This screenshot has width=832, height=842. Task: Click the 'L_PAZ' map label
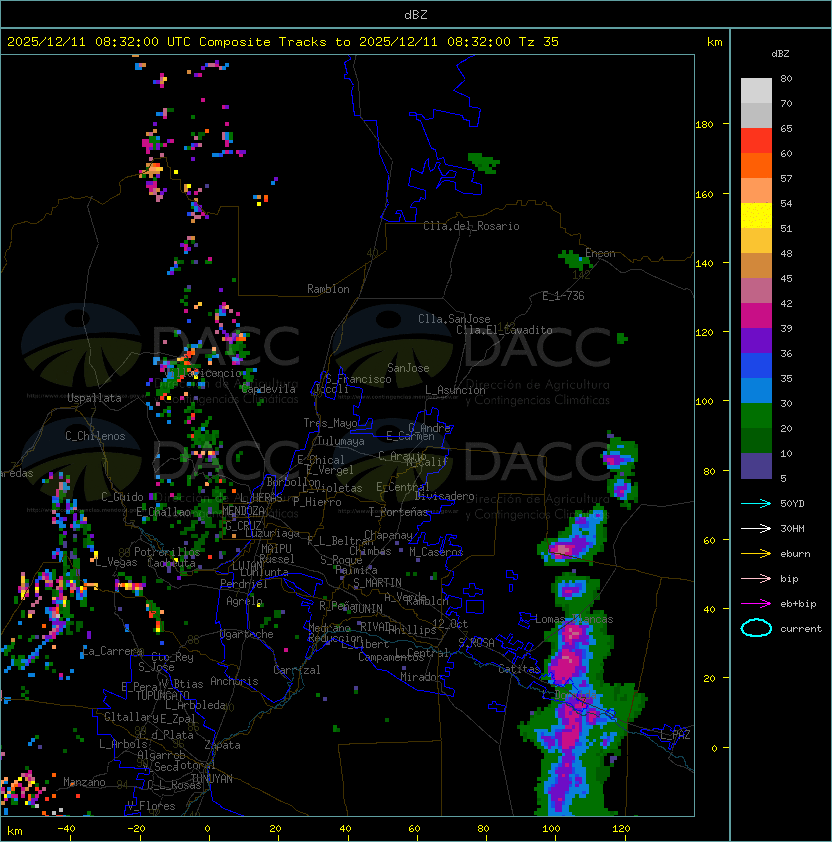point(675,735)
